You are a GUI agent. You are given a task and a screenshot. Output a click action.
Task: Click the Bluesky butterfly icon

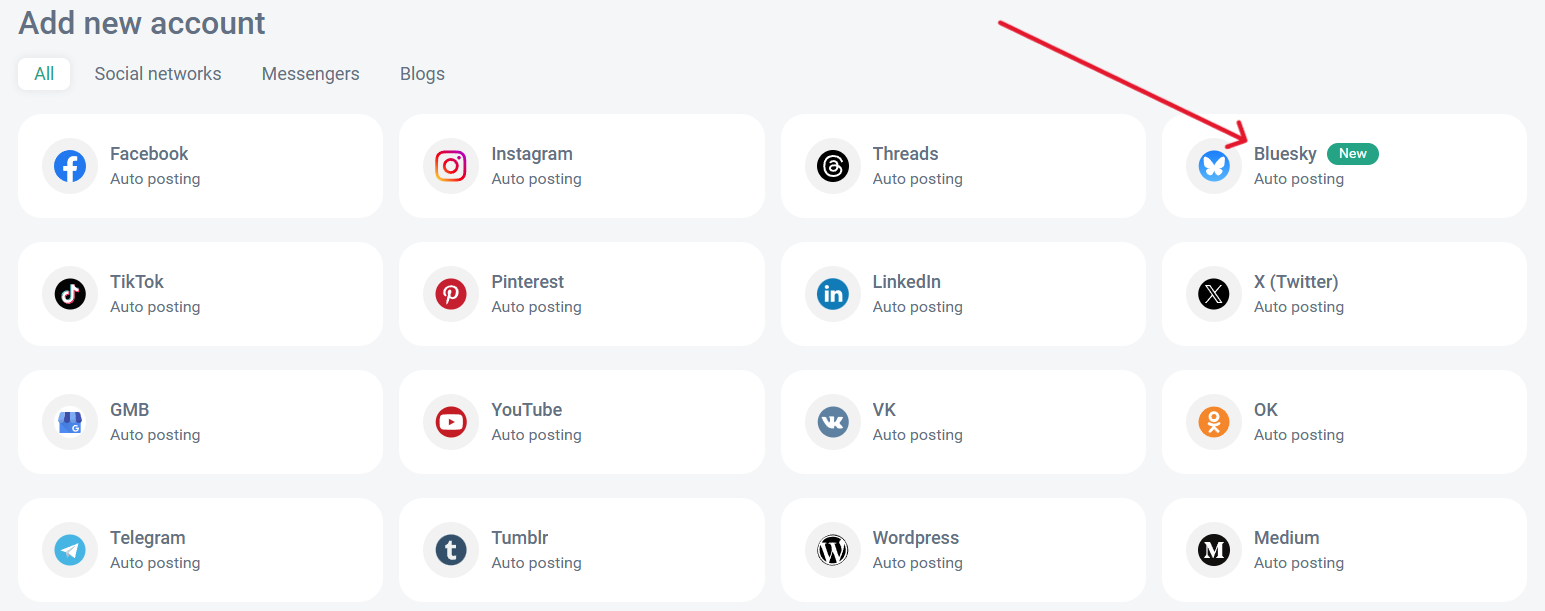1213,166
